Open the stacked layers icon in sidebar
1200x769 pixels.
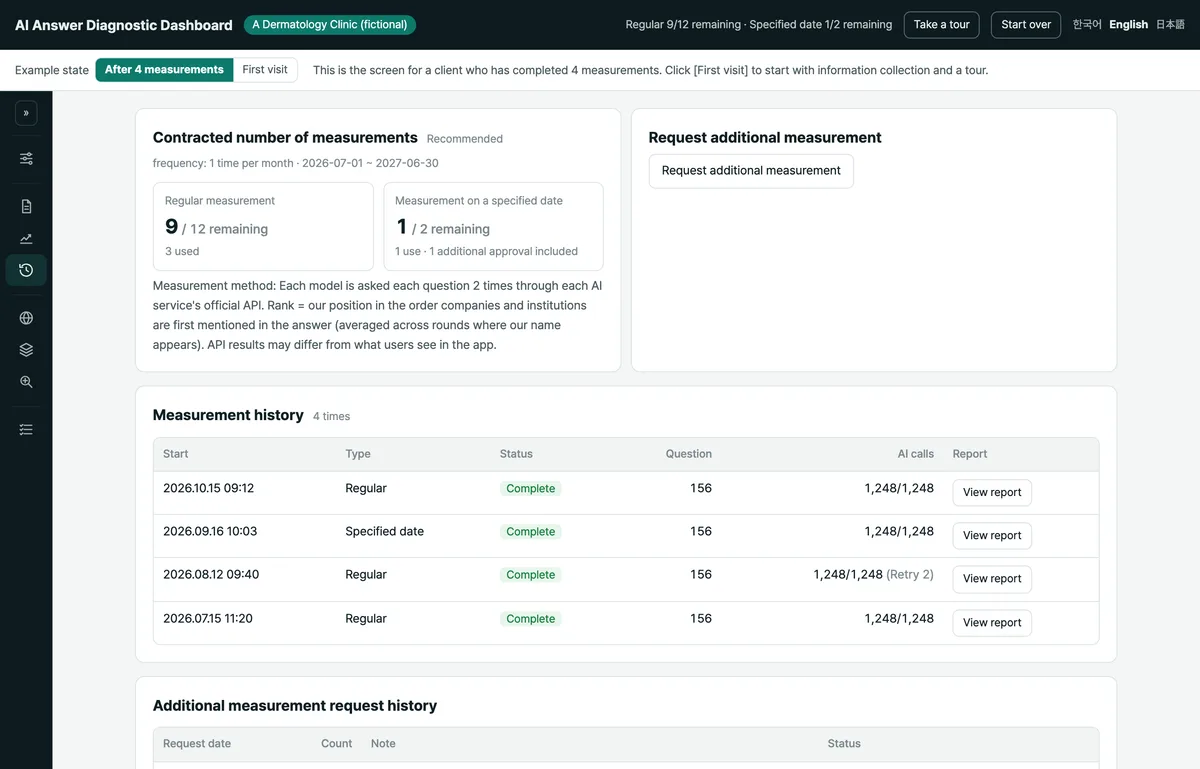point(26,350)
